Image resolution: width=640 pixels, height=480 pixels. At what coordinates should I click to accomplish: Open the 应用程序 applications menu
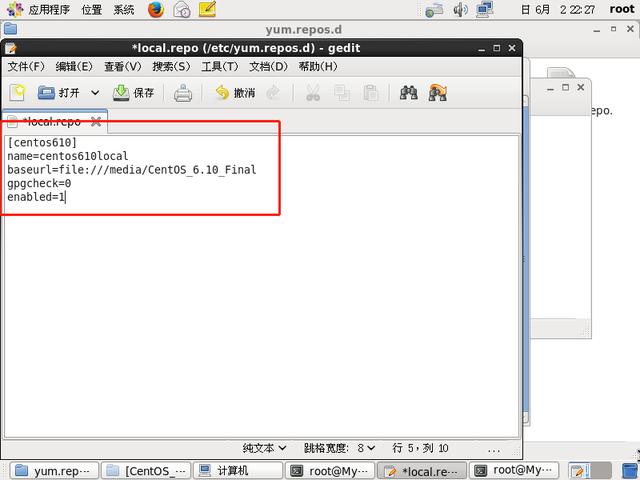38,9
